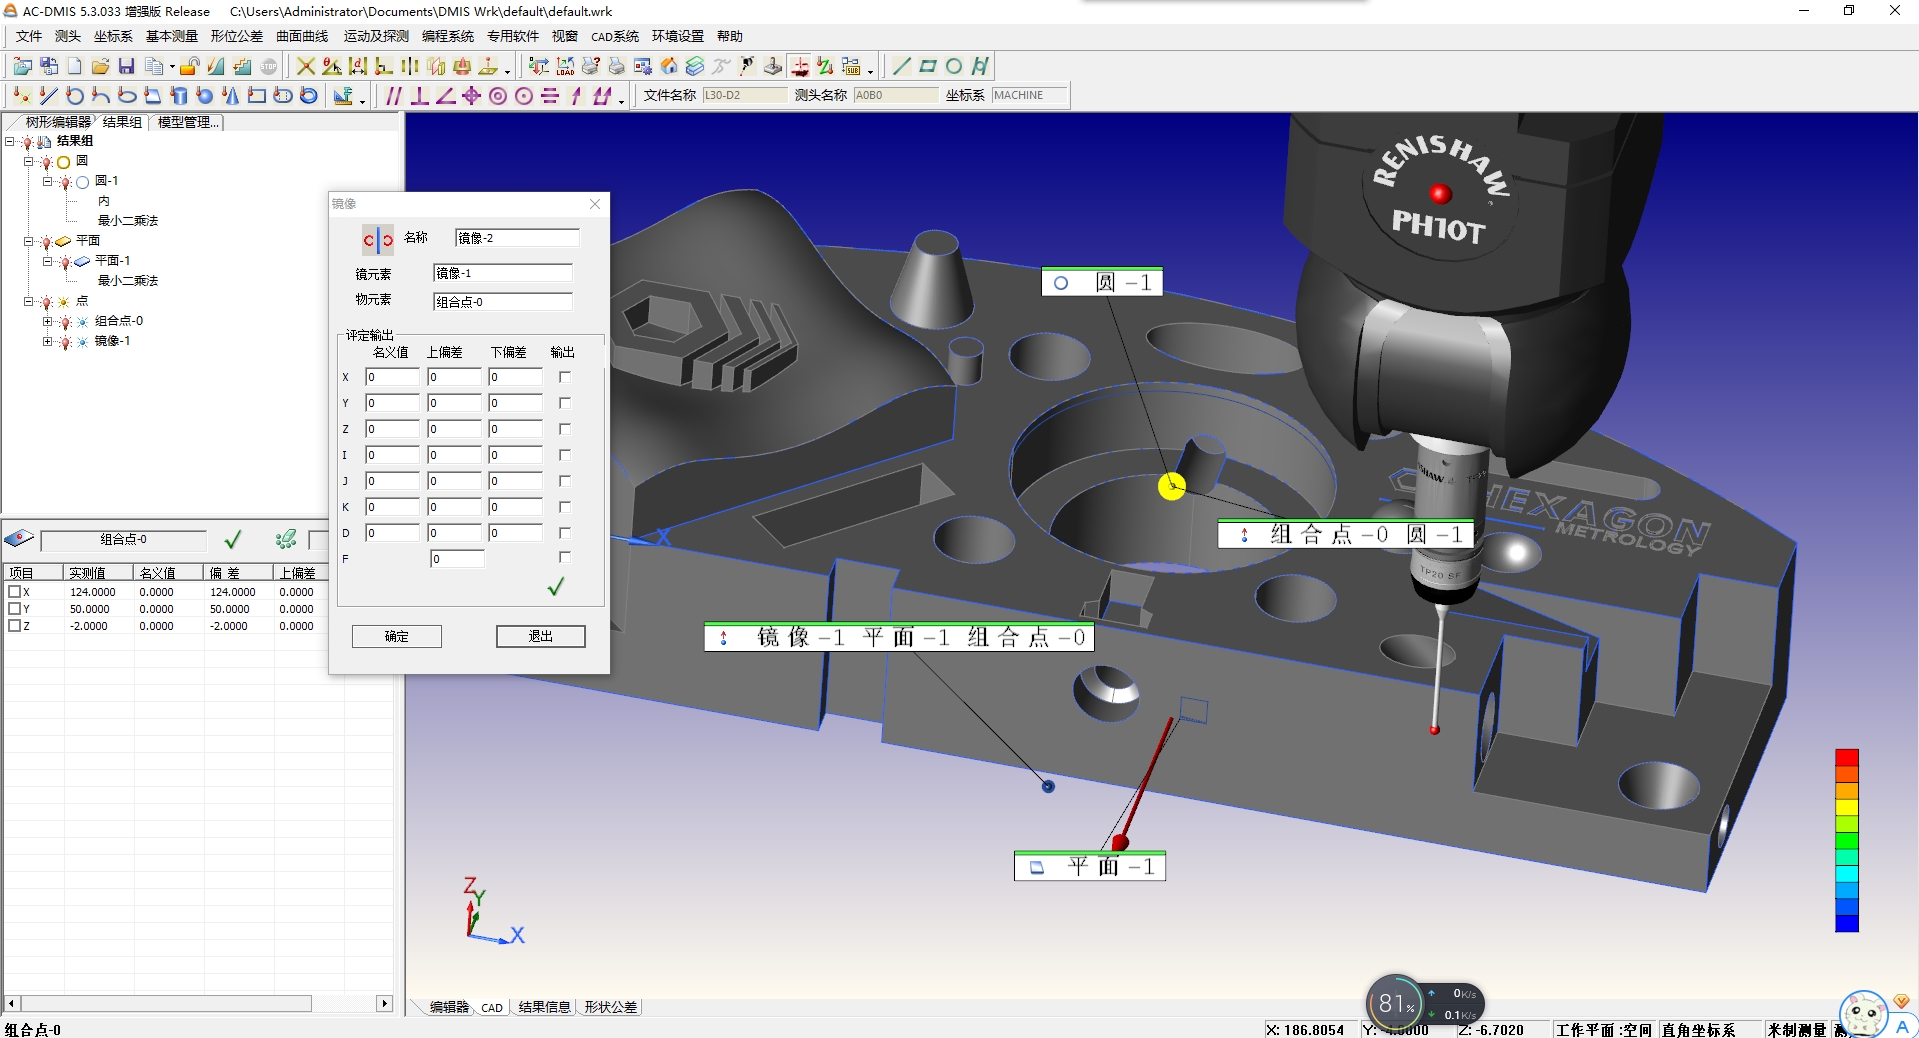Click the 文件名称 input field L30-D2
The image size is (1919, 1038).
click(744, 95)
